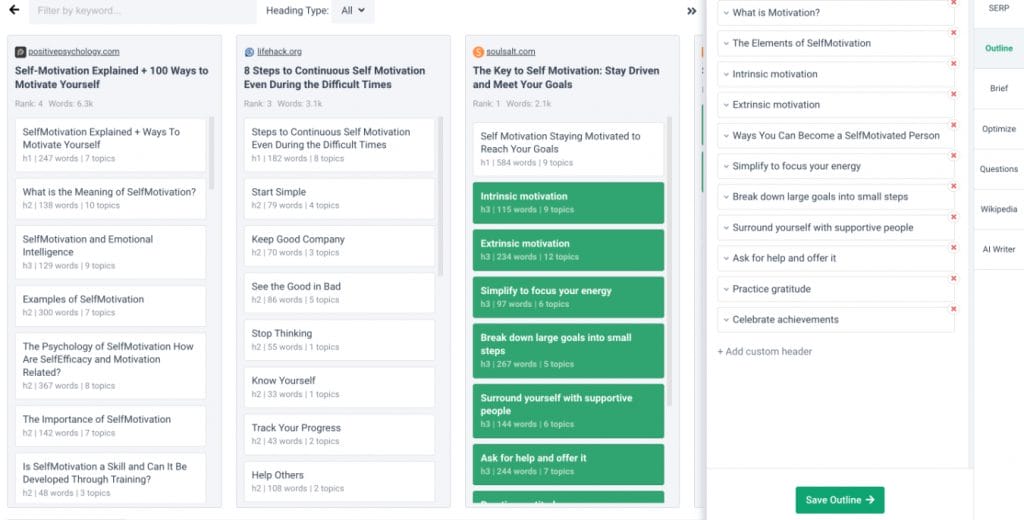
Task: Click the positivepsychology.com favicon
Action: (20, 52)
